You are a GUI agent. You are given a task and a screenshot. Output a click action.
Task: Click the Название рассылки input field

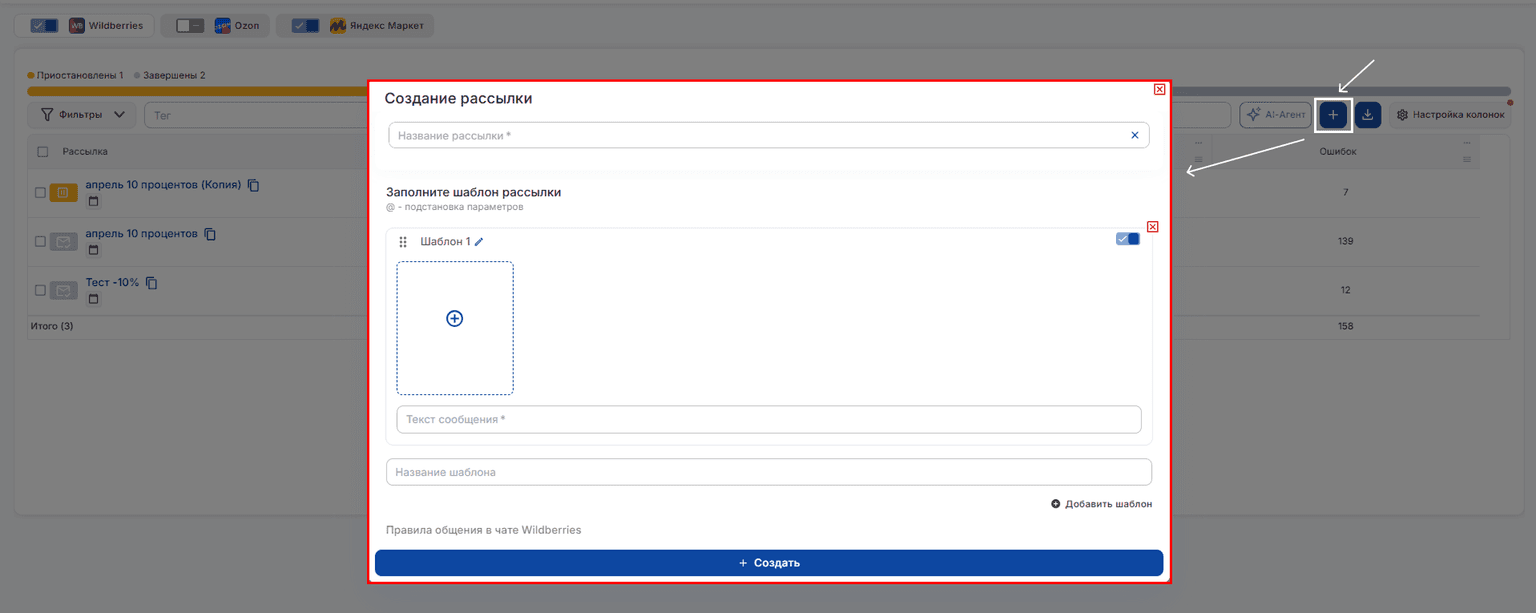[x=768, y=135]
